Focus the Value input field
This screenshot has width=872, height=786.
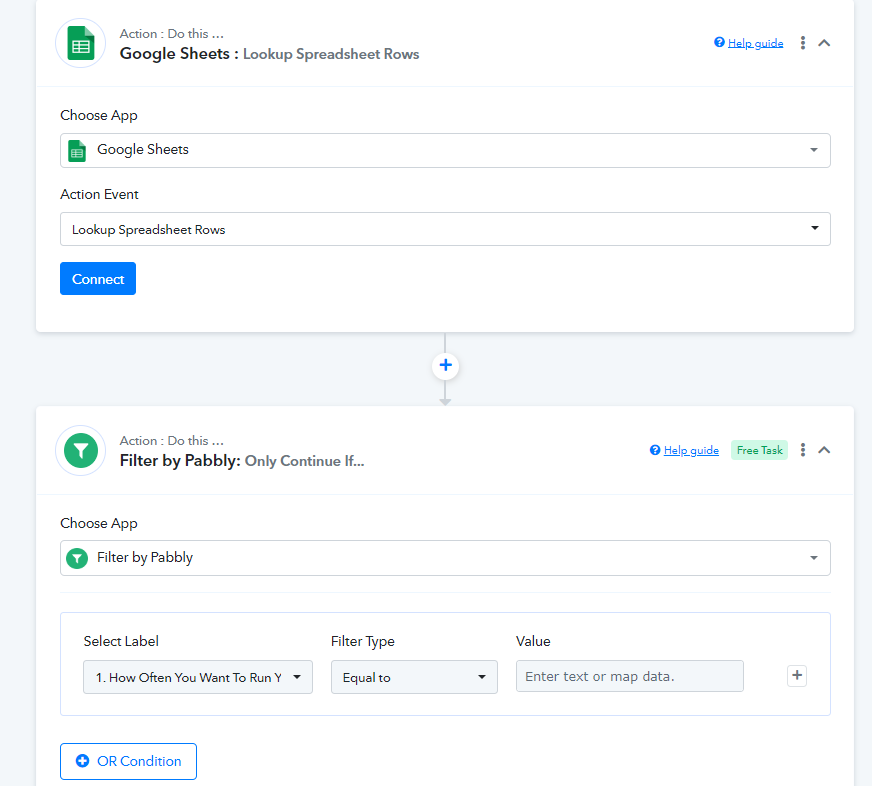(630, 676)
